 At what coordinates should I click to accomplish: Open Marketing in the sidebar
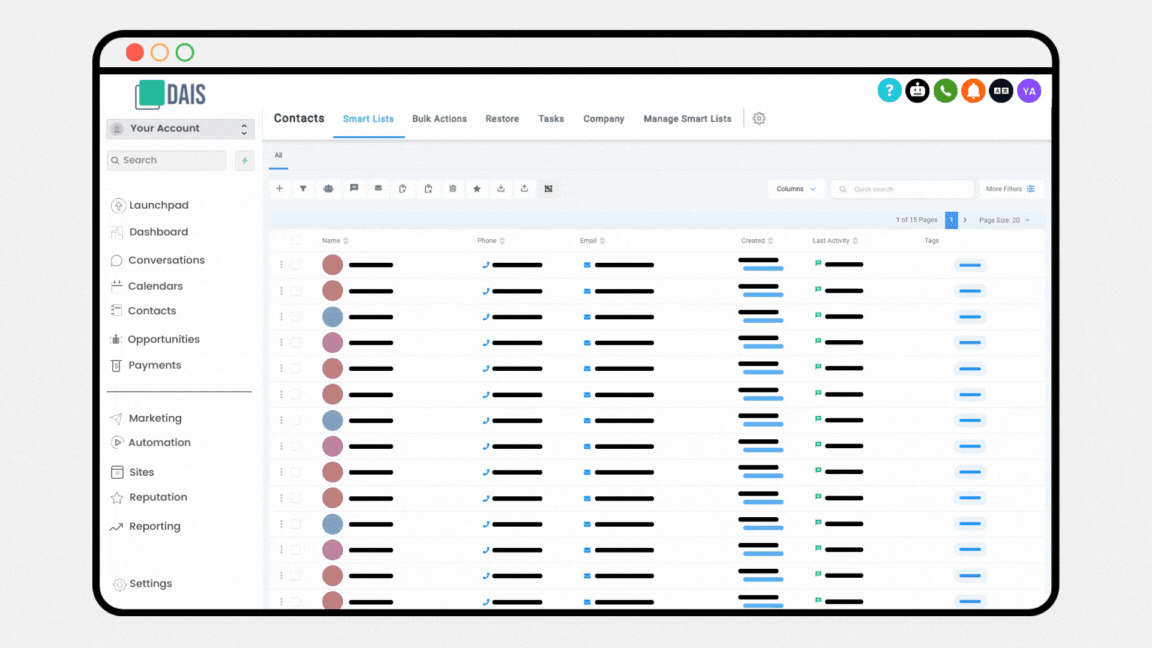tap(146, 418)
